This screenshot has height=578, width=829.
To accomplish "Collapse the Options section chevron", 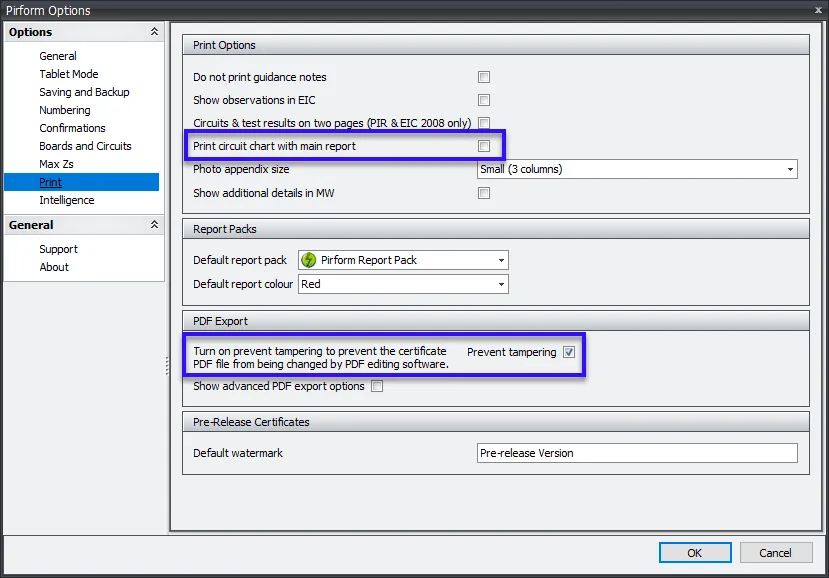I will point(154,31).
